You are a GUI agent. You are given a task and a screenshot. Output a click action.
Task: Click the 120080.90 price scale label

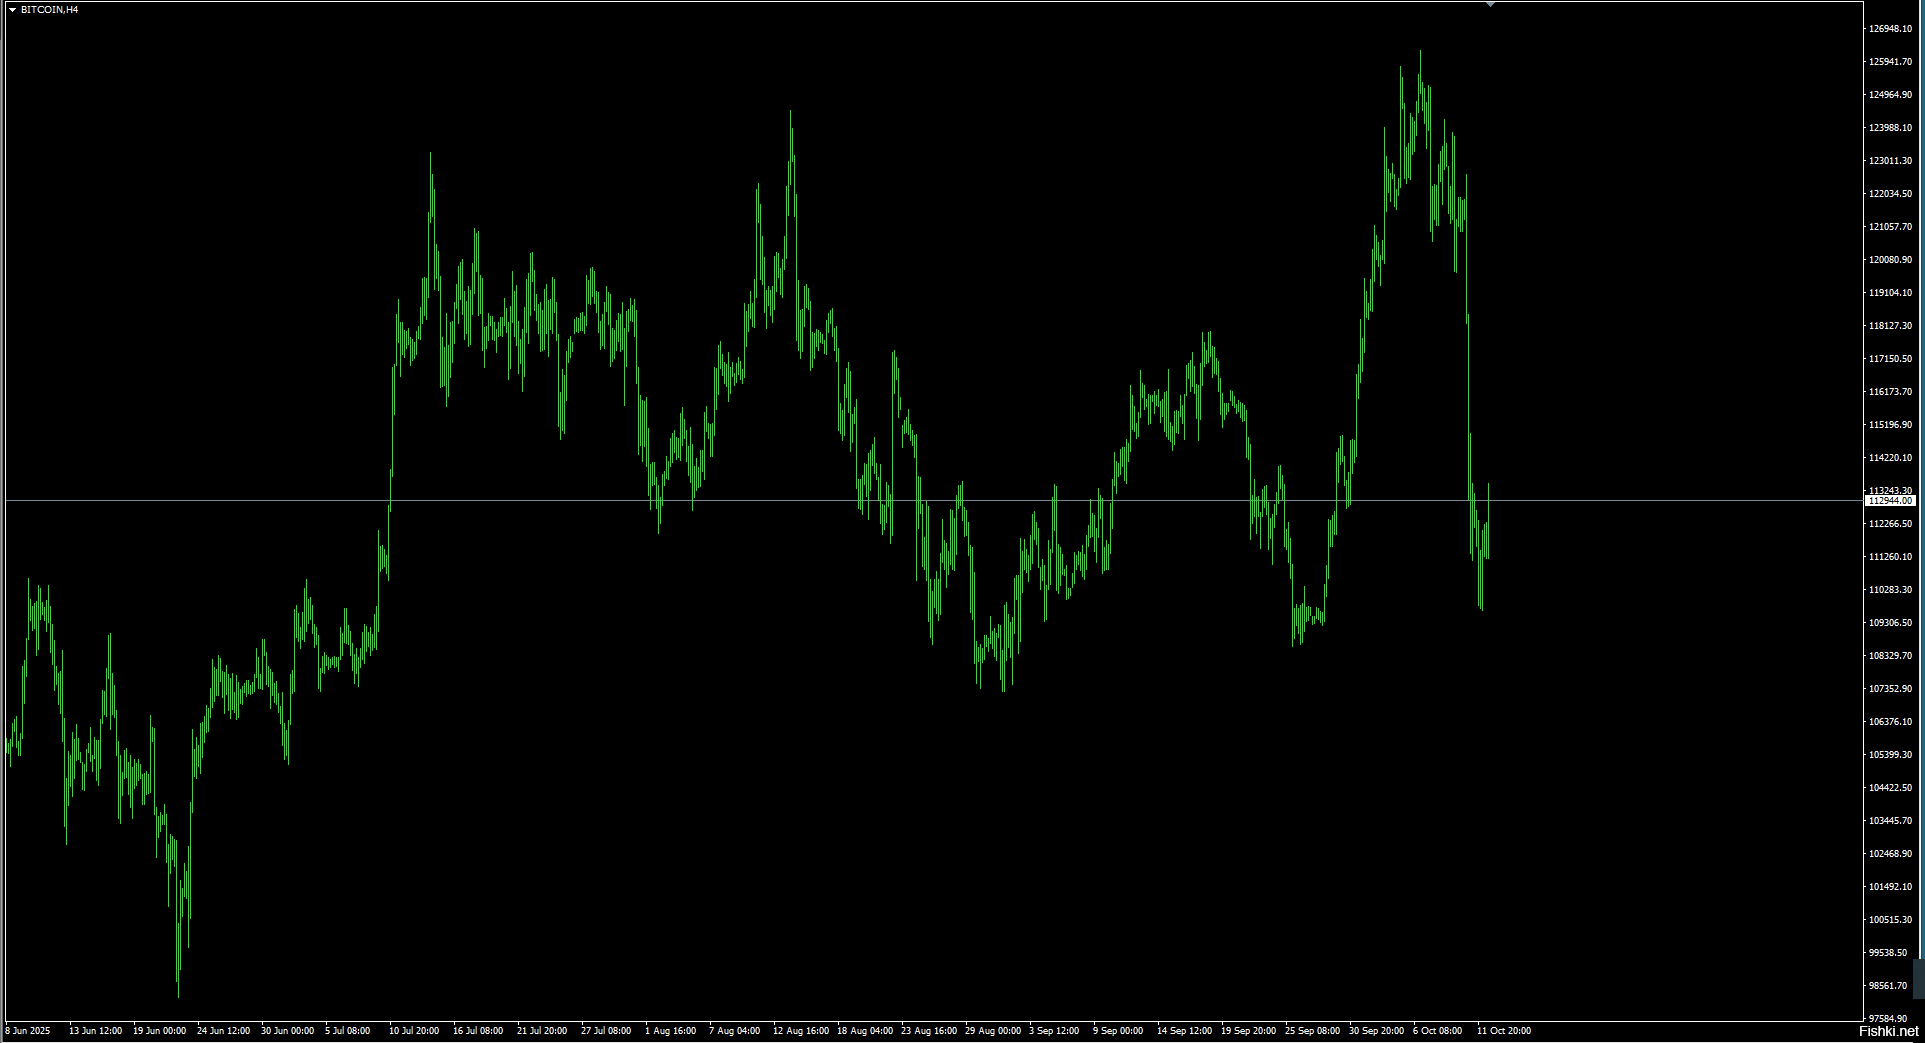point(1890,260)
